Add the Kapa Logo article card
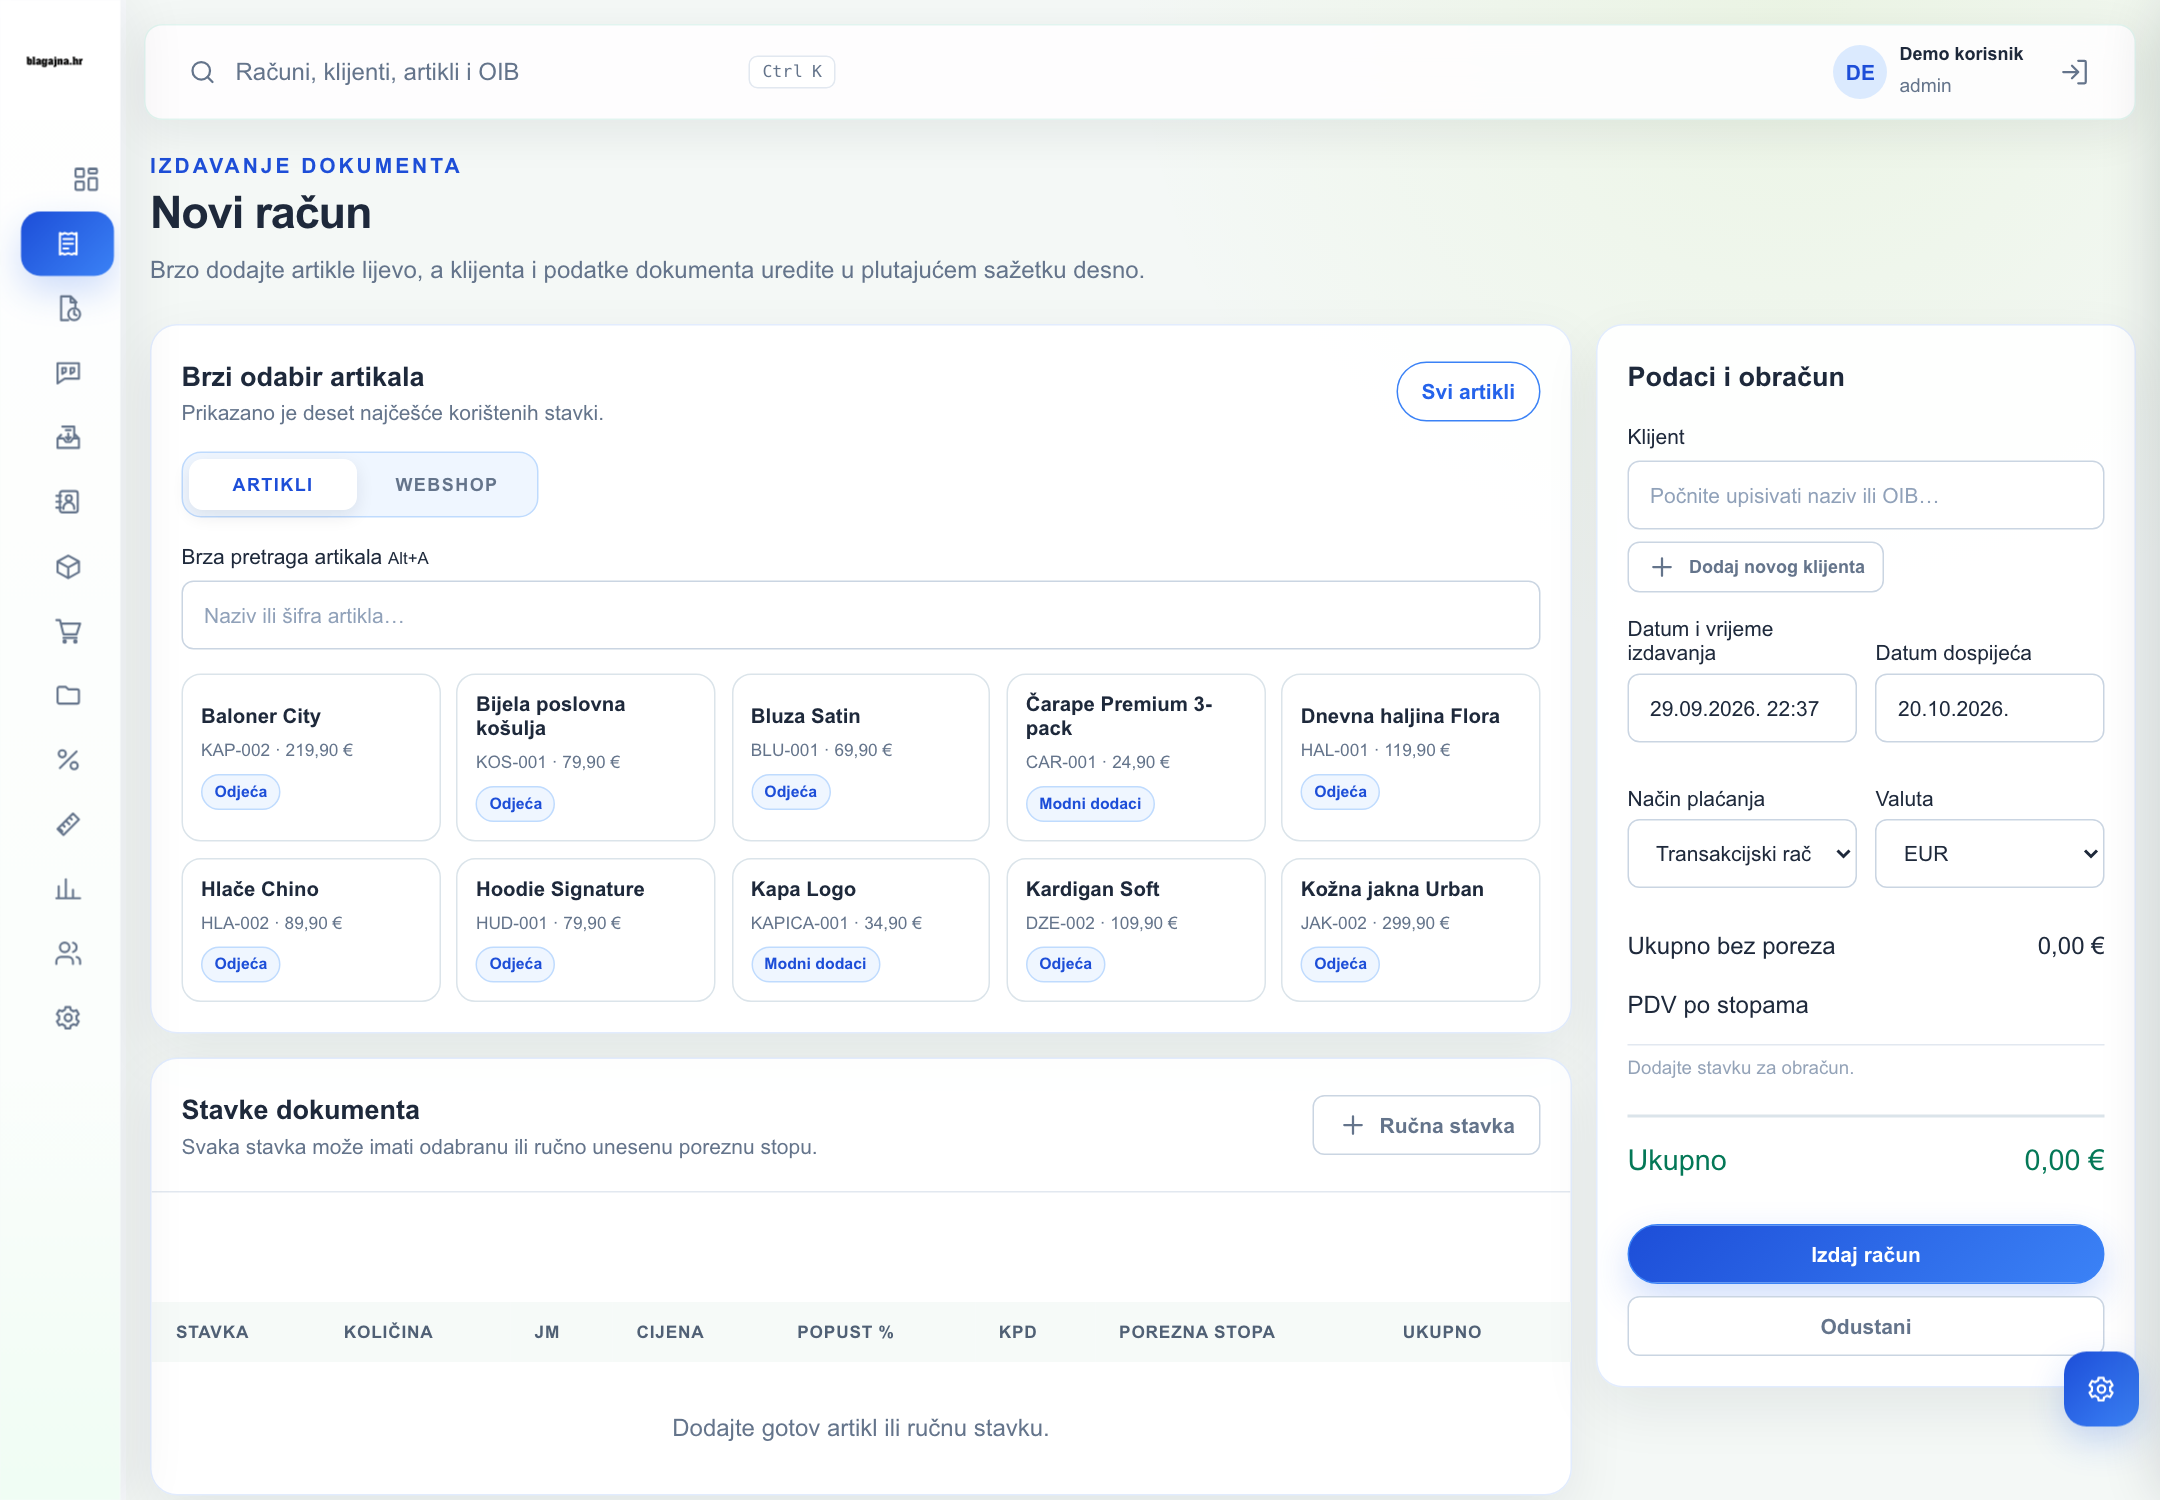2160x1500 pixels. (x=860, y=930)
